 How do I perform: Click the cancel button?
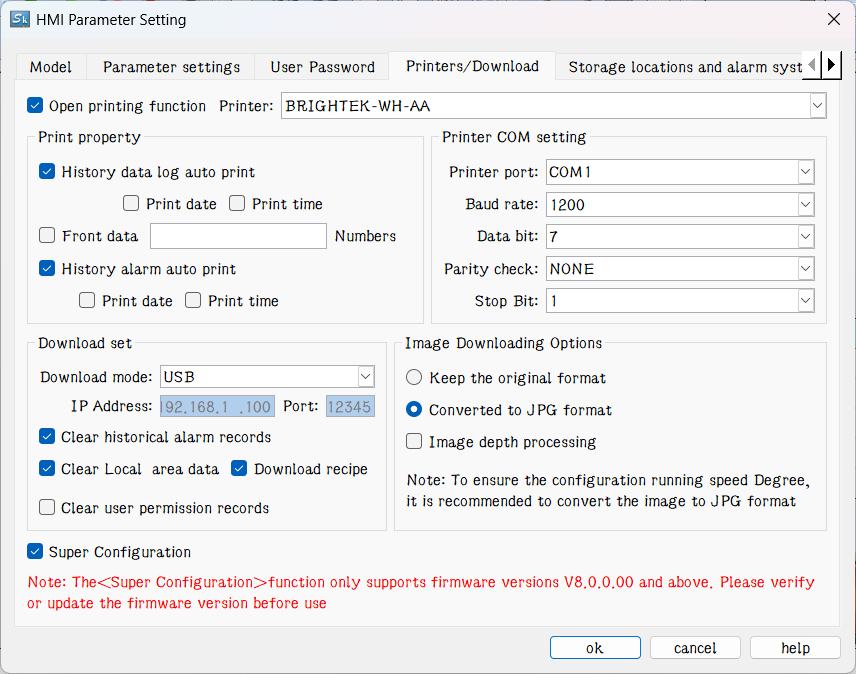[x=695, y=648]
